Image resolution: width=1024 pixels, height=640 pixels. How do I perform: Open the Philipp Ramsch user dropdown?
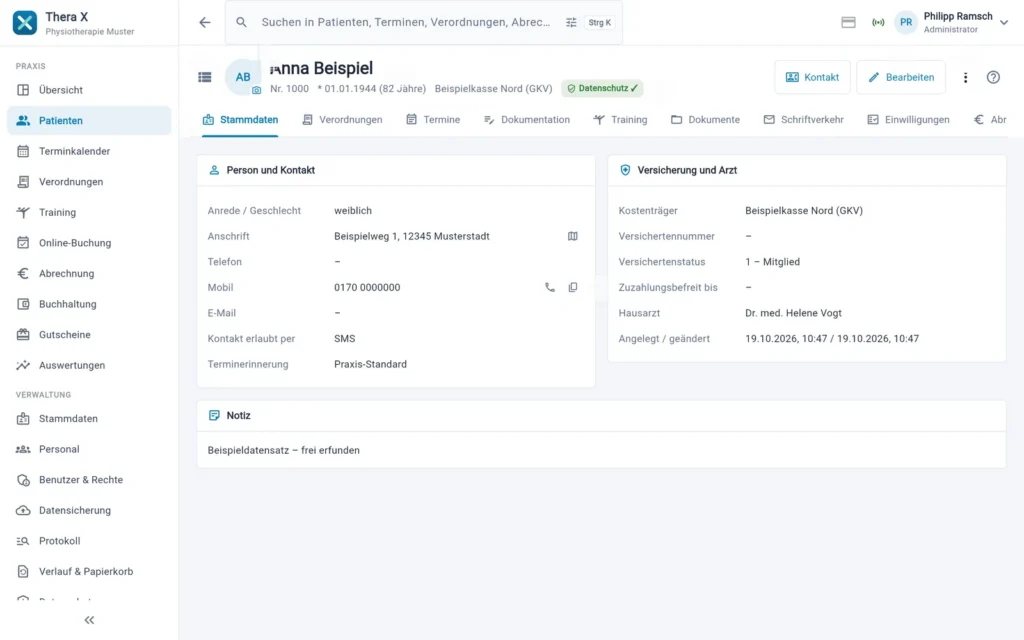click(952, 22)
